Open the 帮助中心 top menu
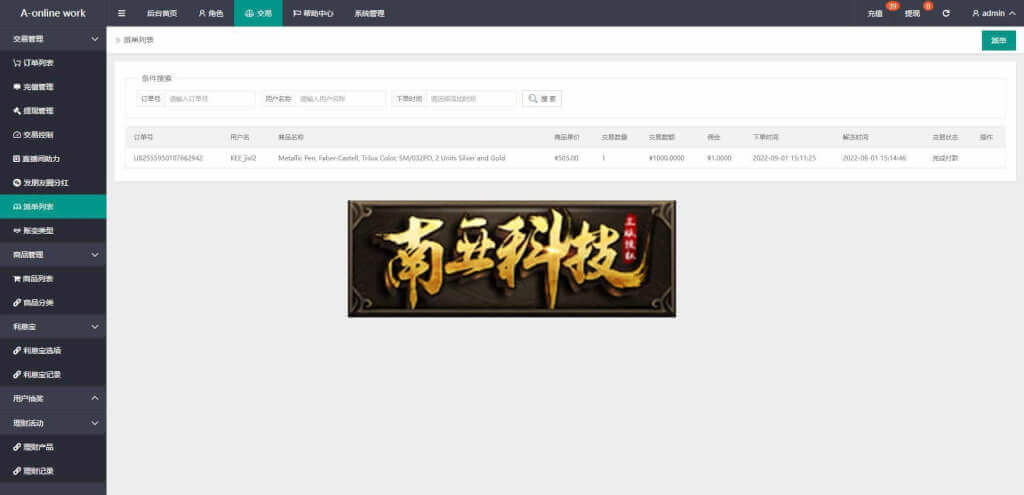 pos(313,13)
